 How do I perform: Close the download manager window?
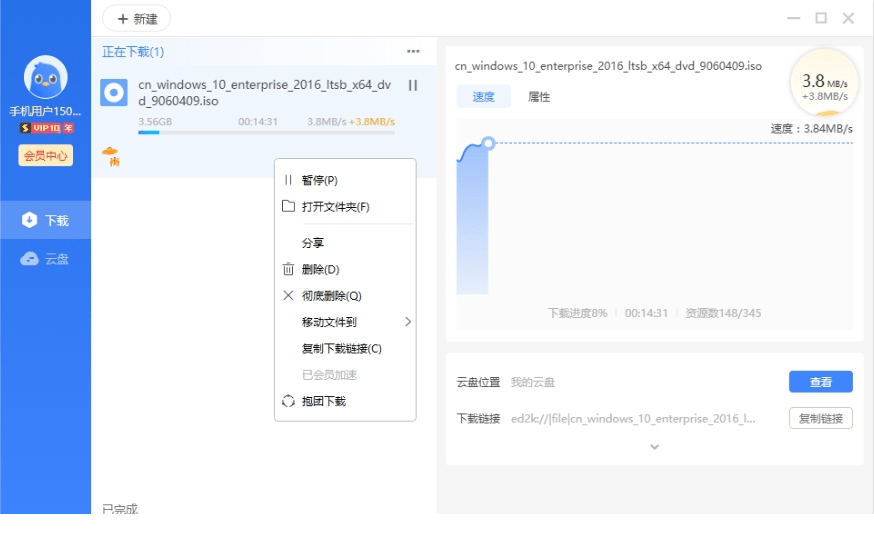848,18
